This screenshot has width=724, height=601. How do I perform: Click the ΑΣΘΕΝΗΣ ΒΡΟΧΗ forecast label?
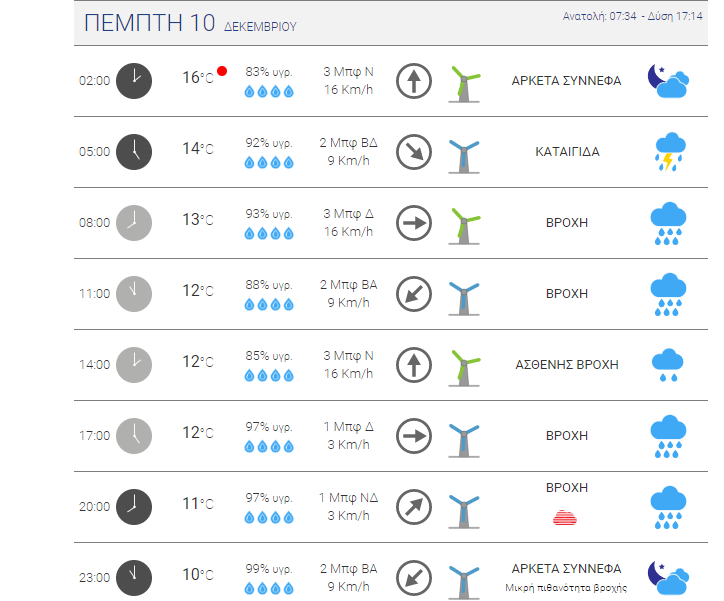pos(567,365)
